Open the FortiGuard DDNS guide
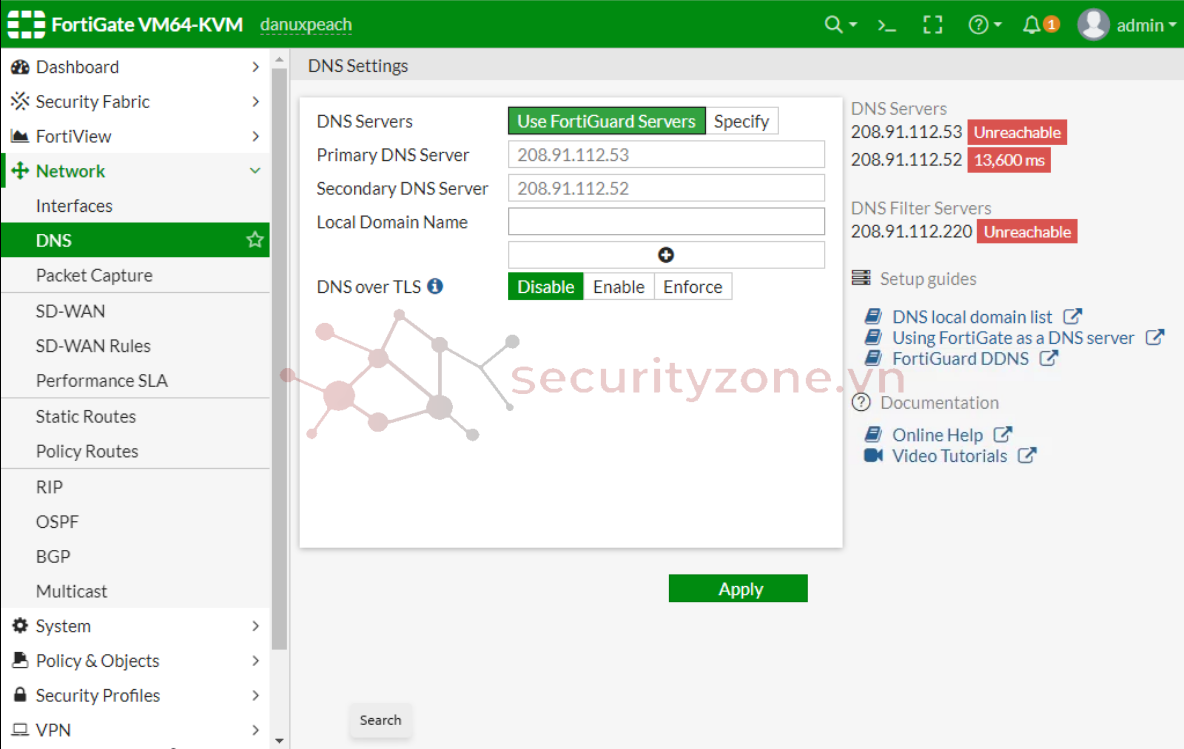The image size is (1184, 749). 960,359
